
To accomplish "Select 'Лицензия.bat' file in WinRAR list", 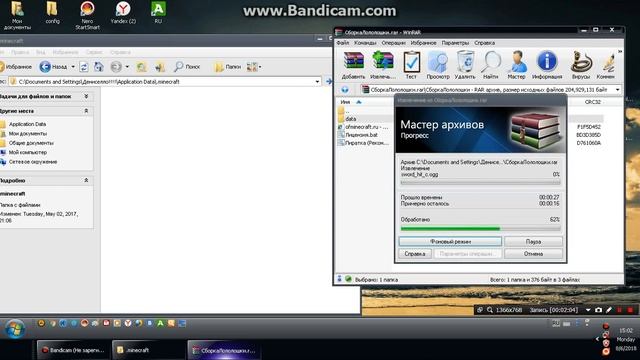I will point(361,135).
